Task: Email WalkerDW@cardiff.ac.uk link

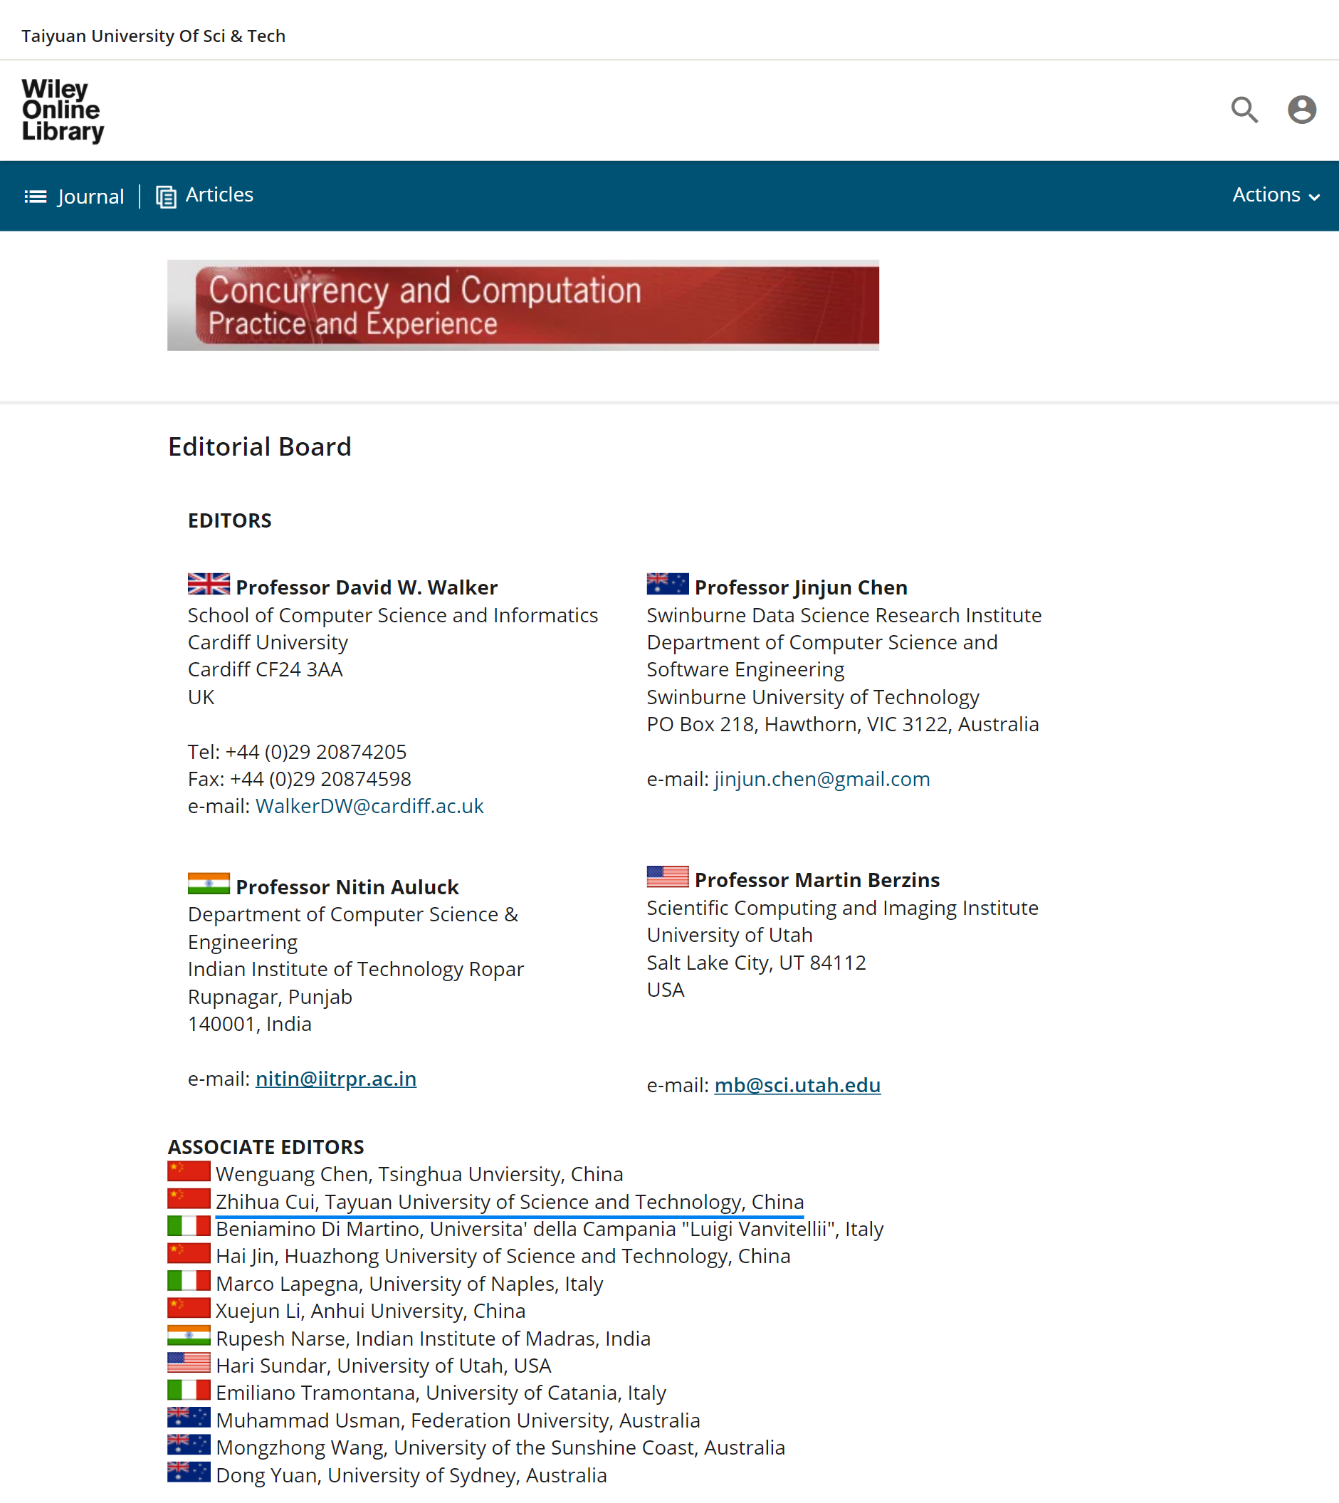Action: (x=370, y=806)
